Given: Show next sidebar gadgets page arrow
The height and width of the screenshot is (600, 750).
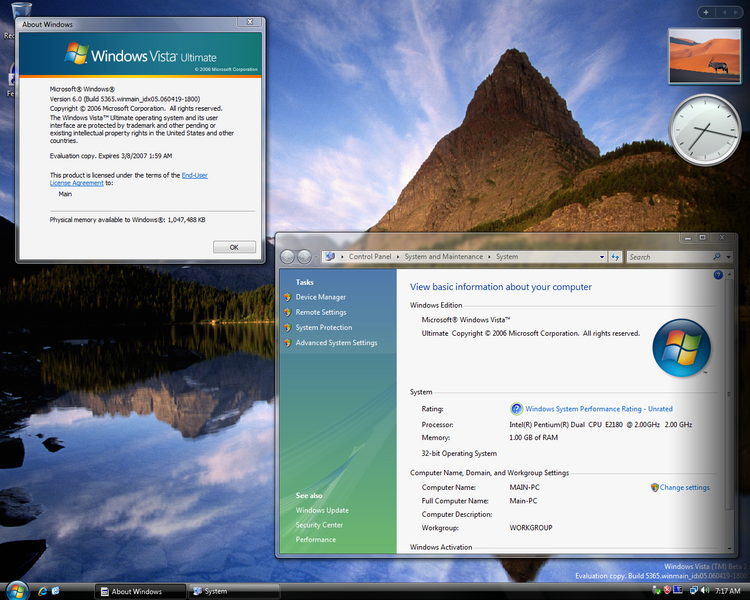Looking at the screenshot, I should tap(736, 12).
